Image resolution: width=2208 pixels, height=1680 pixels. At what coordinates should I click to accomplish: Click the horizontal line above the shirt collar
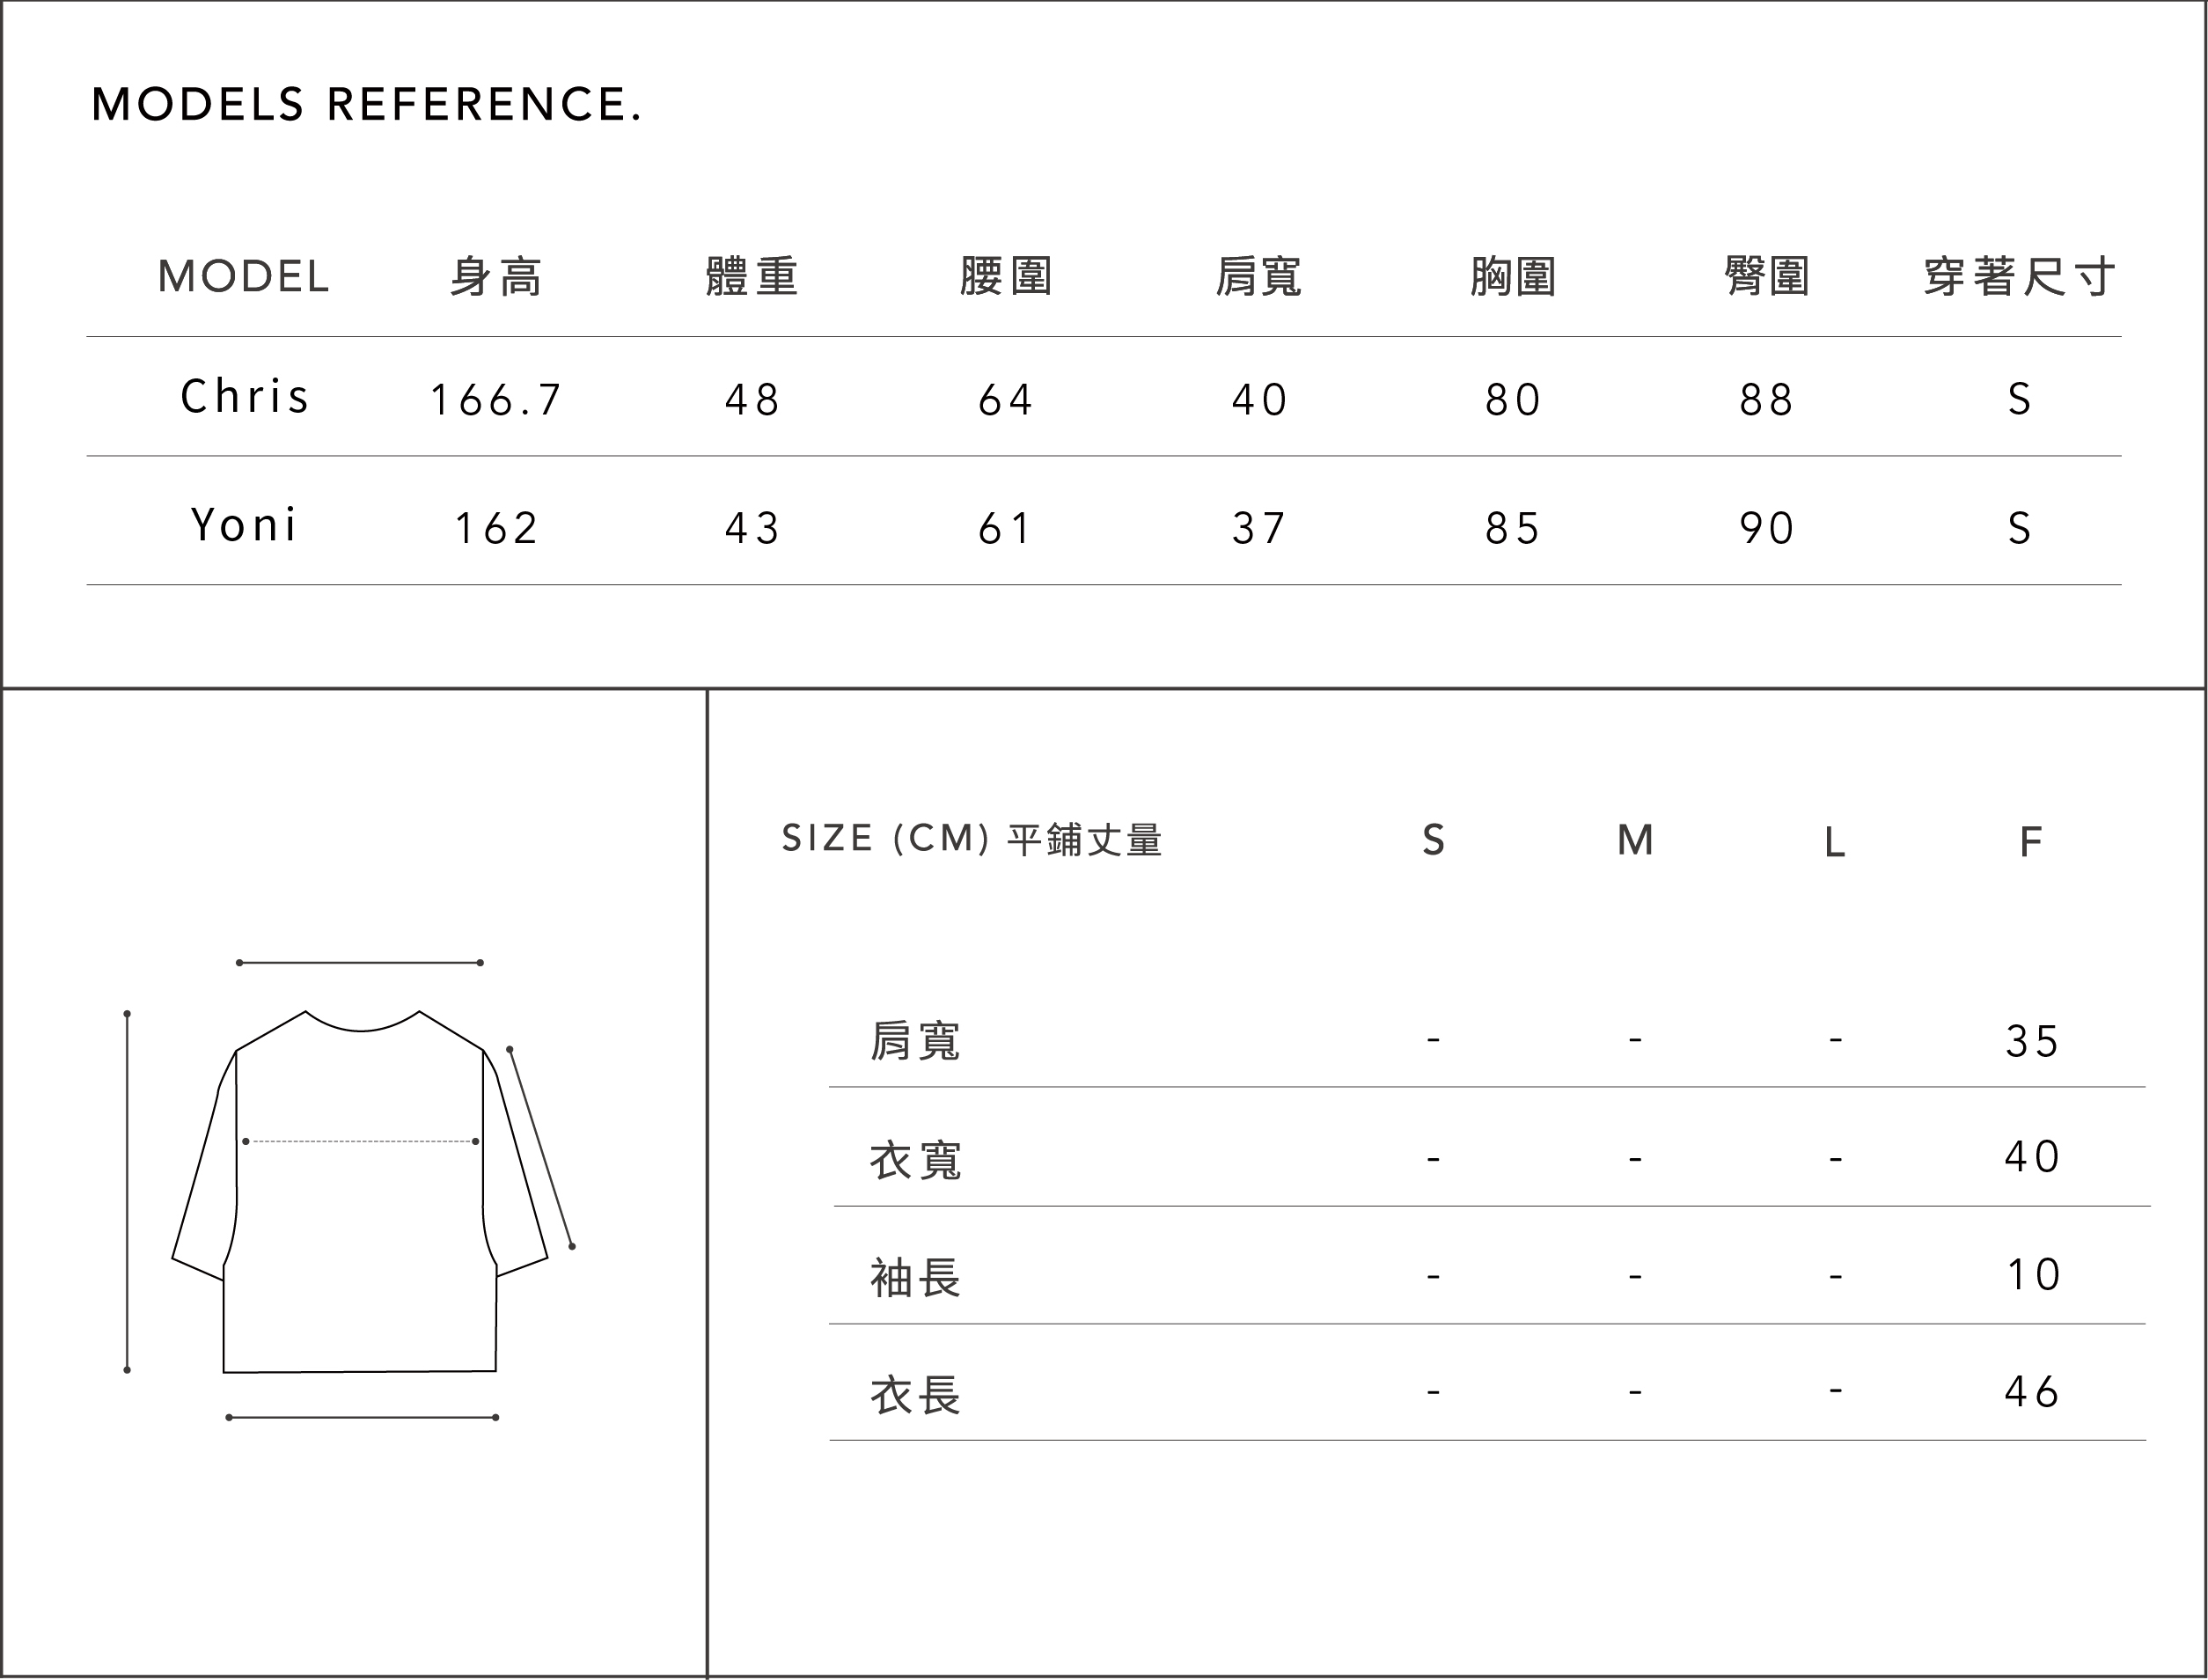360,963
